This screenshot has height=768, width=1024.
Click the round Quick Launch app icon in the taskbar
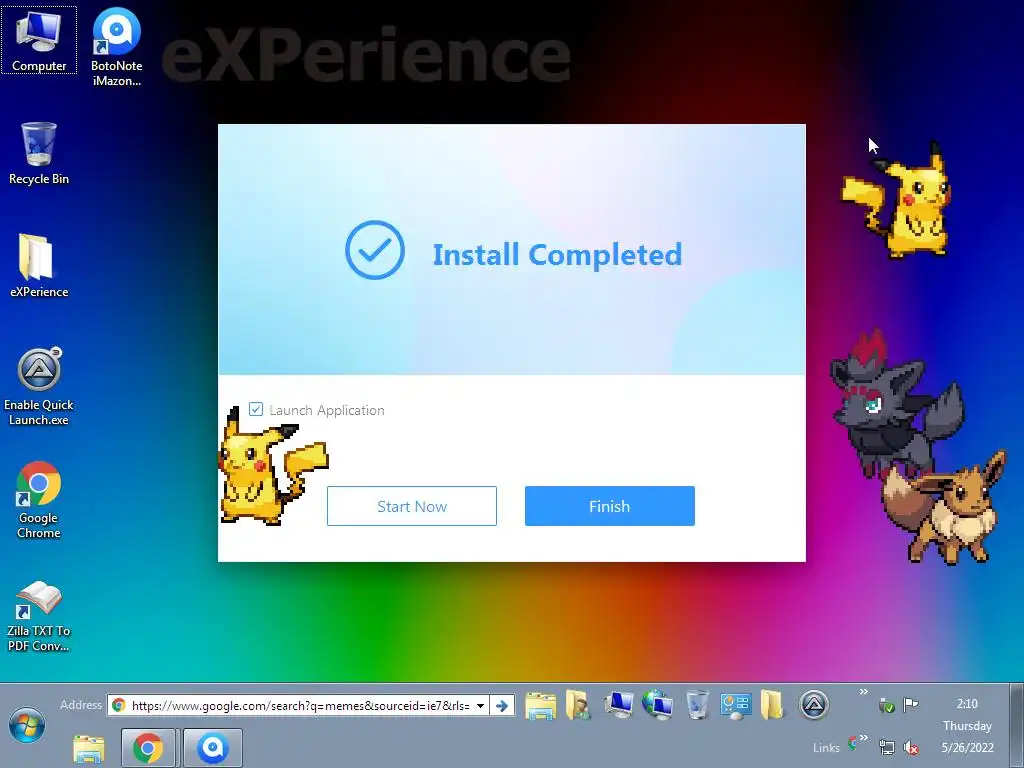(x=814, y=705)
